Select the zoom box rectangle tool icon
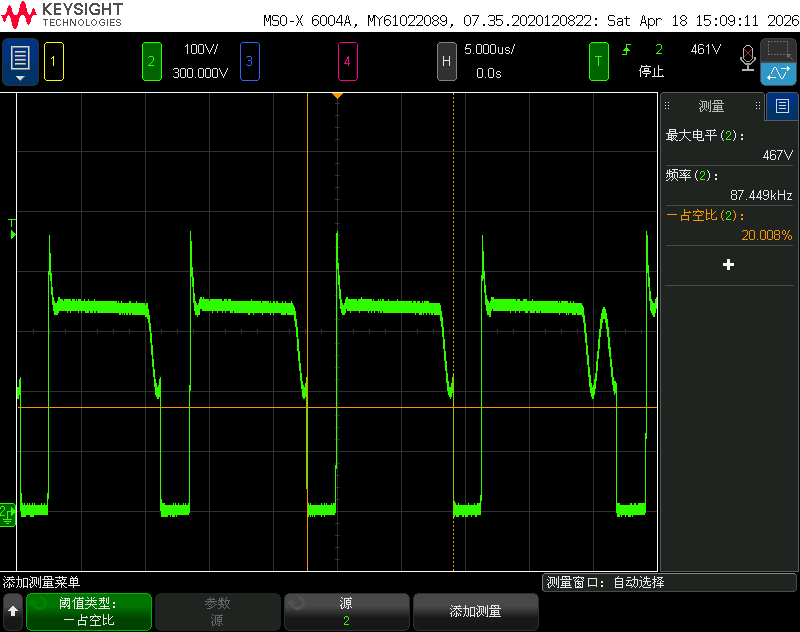Screen dimensions: 800x632 click(x=779, y=50)
